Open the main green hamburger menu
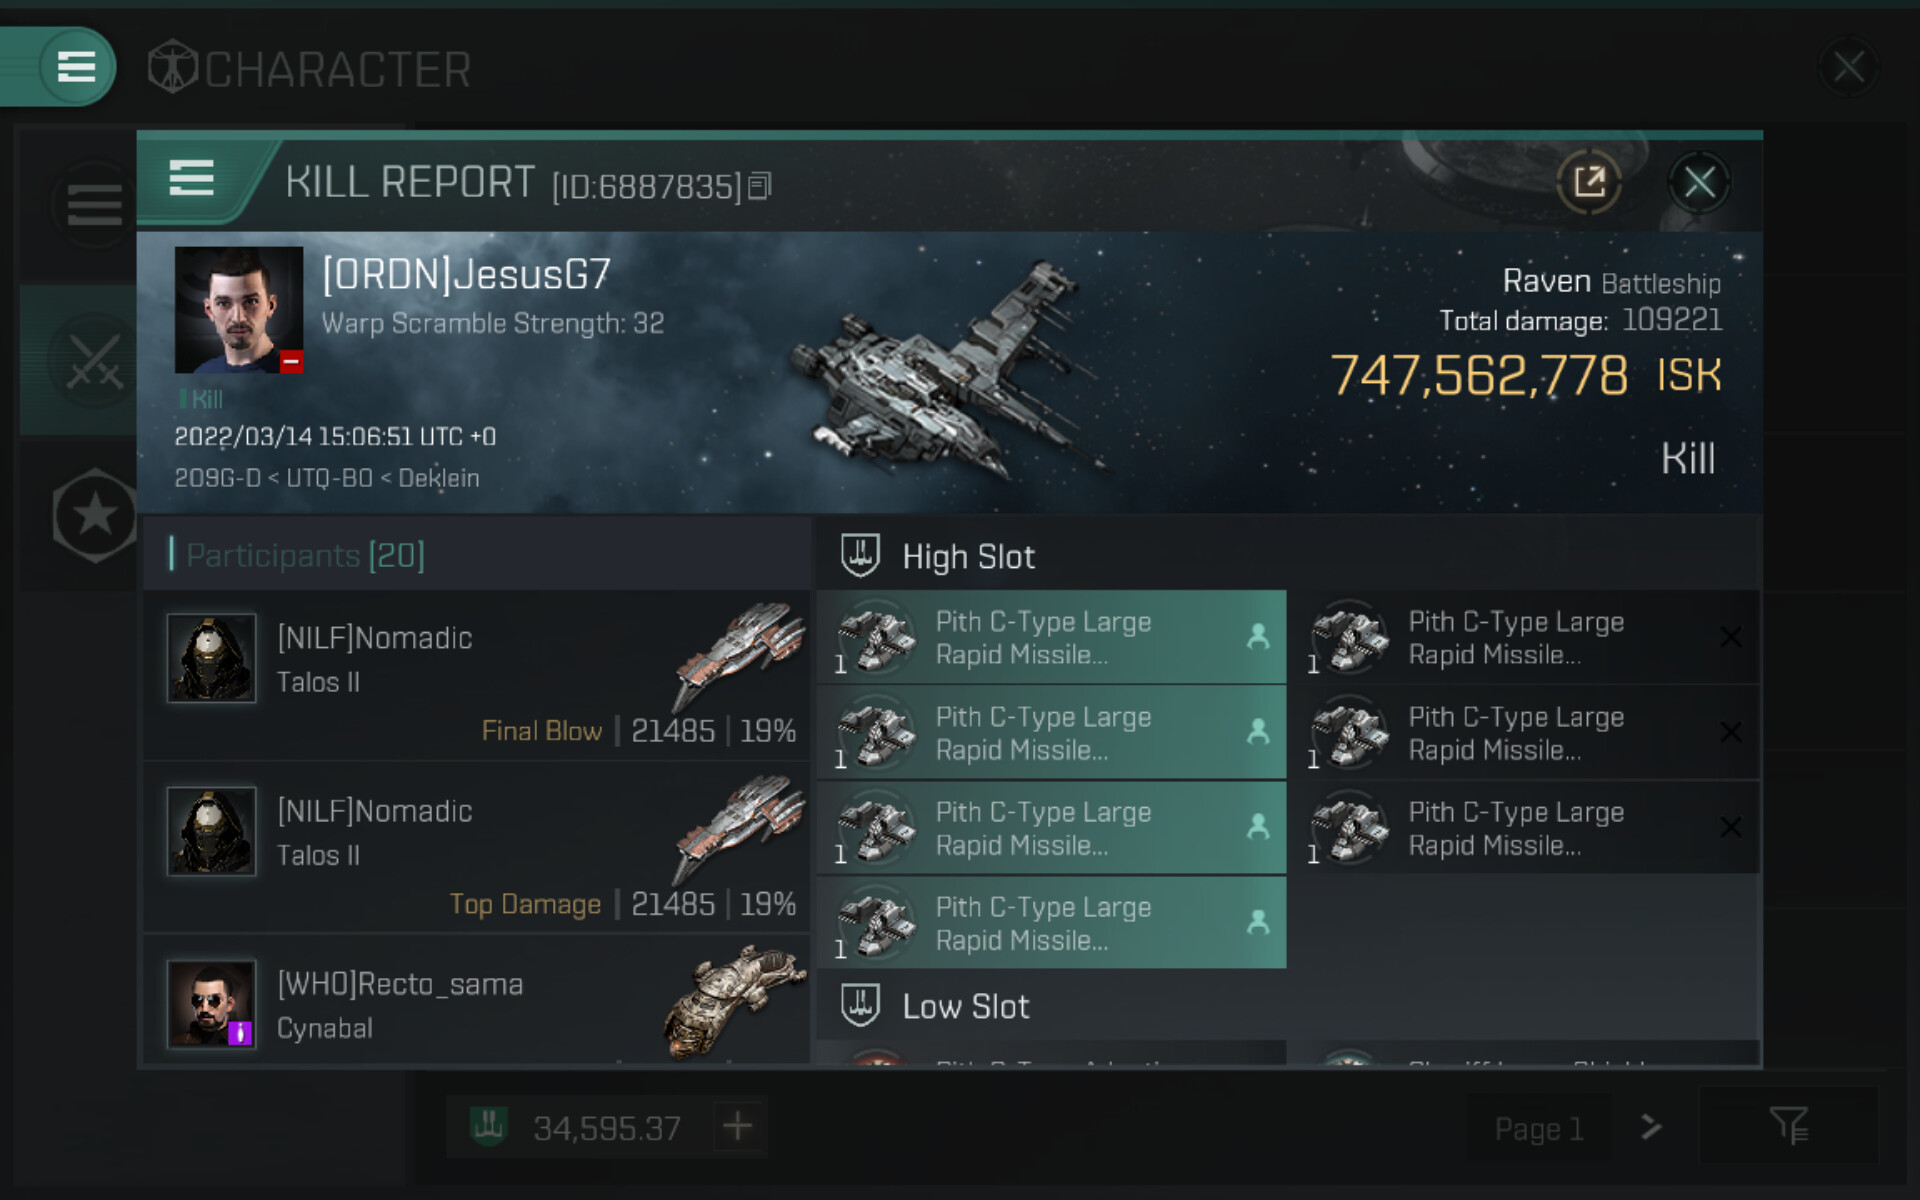Screen dimensions: 1920x1200 (x=76, y=67)
